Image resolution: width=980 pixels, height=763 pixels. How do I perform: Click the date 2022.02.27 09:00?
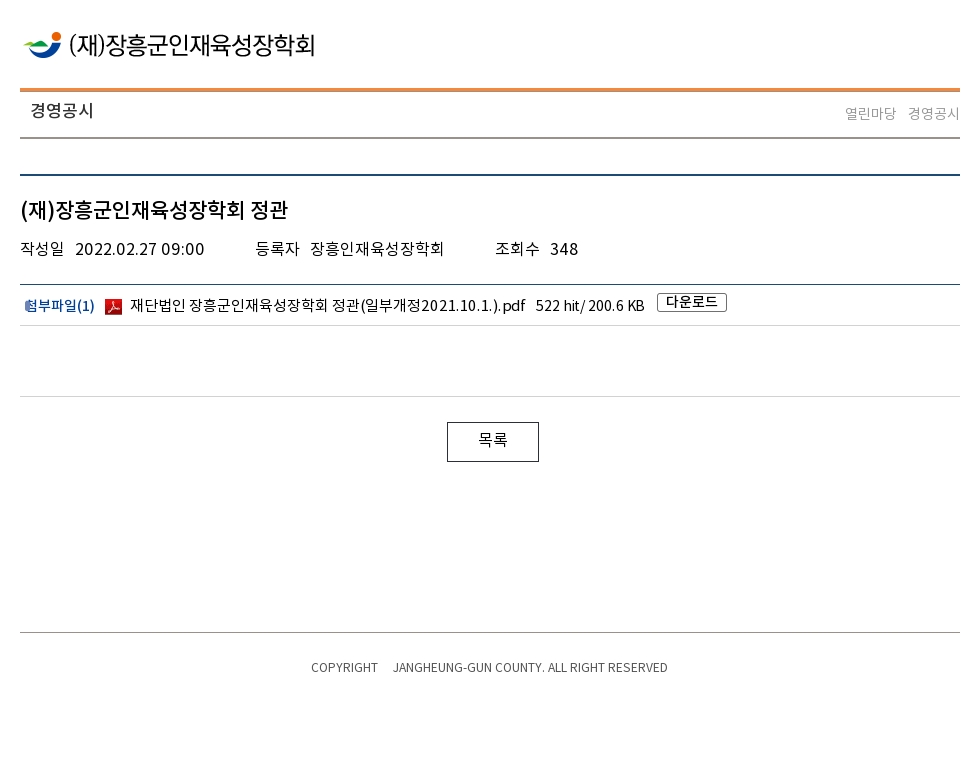[139, 249]
